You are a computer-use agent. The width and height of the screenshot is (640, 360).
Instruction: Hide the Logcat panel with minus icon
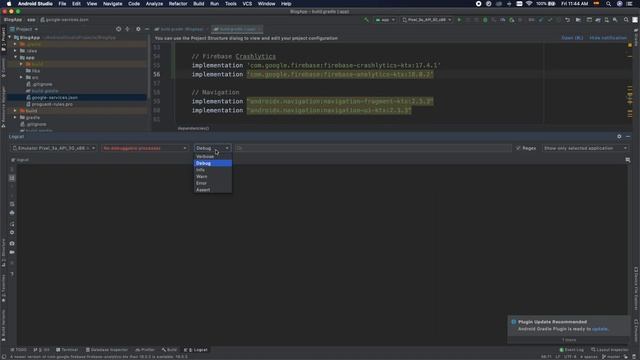[x=628, y=136]
